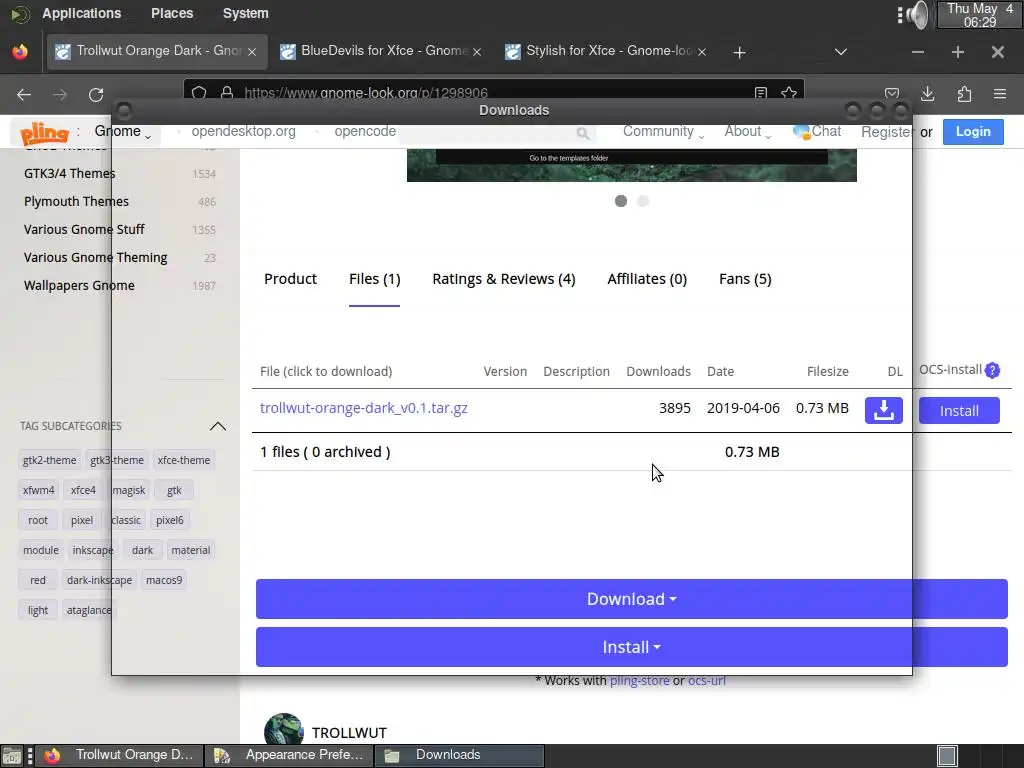Viewport: 1024px width, 768px height.
Task: Open the Affiliates (0) tab
Action: tap(647, 280)
